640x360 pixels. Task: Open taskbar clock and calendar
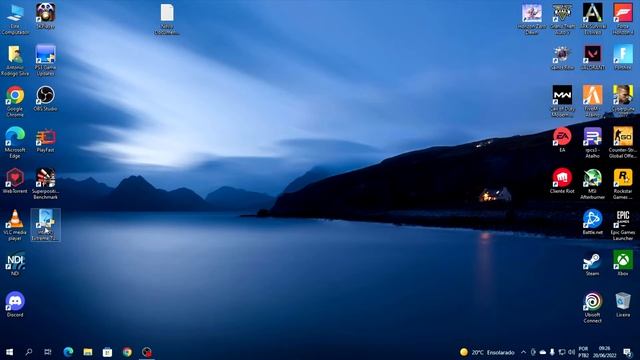tap(604, 352)
